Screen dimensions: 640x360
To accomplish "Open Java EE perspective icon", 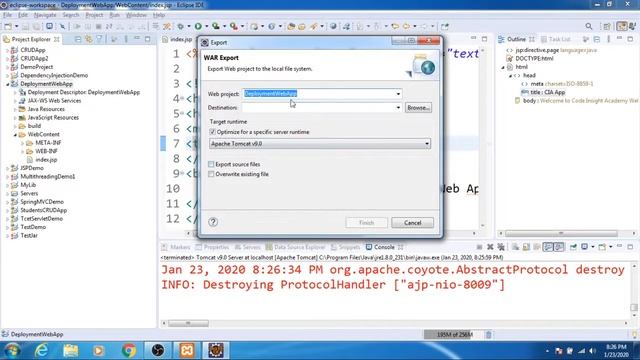I will click(x=622, y=26).
